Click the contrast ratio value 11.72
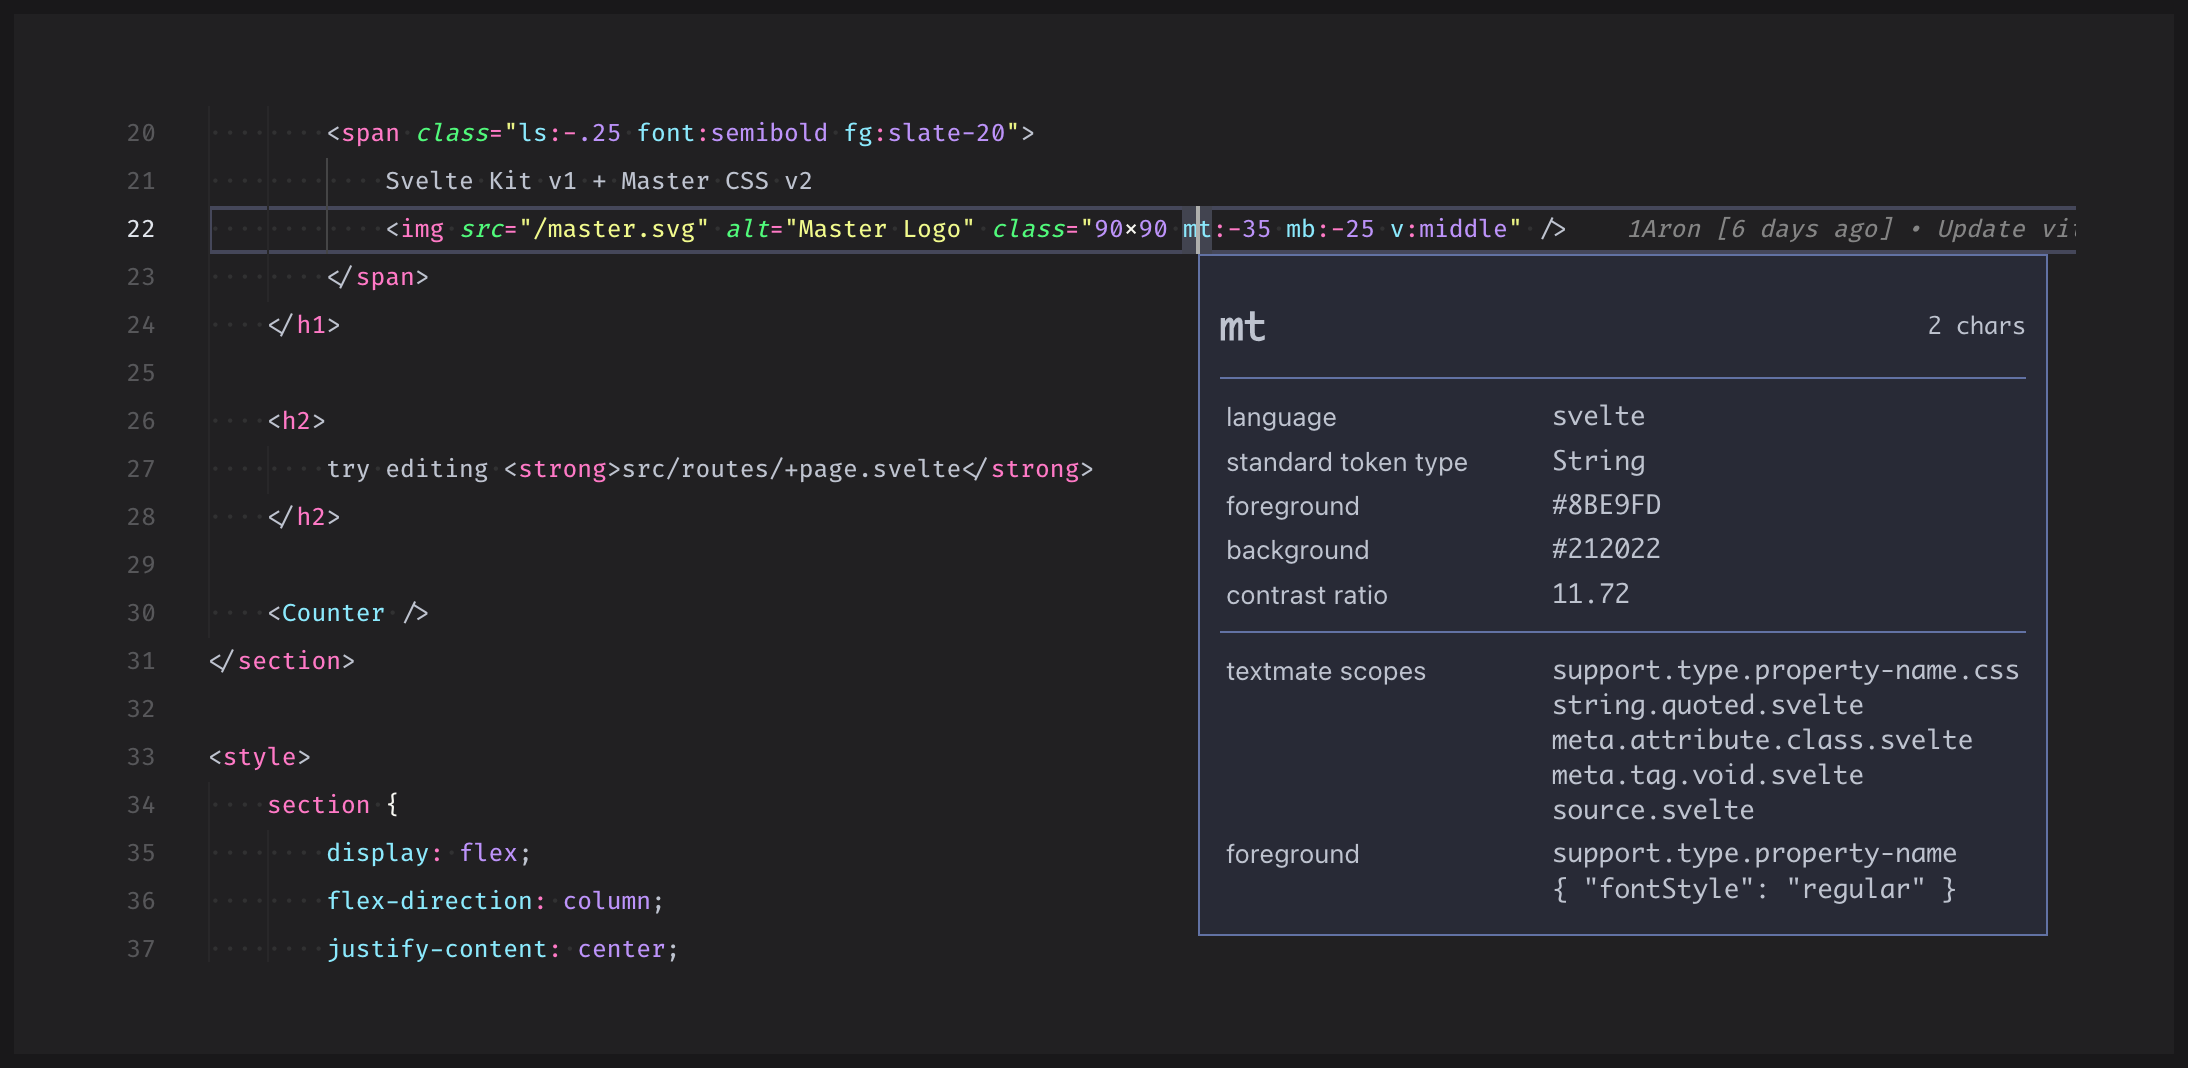 click(1589, 593)
